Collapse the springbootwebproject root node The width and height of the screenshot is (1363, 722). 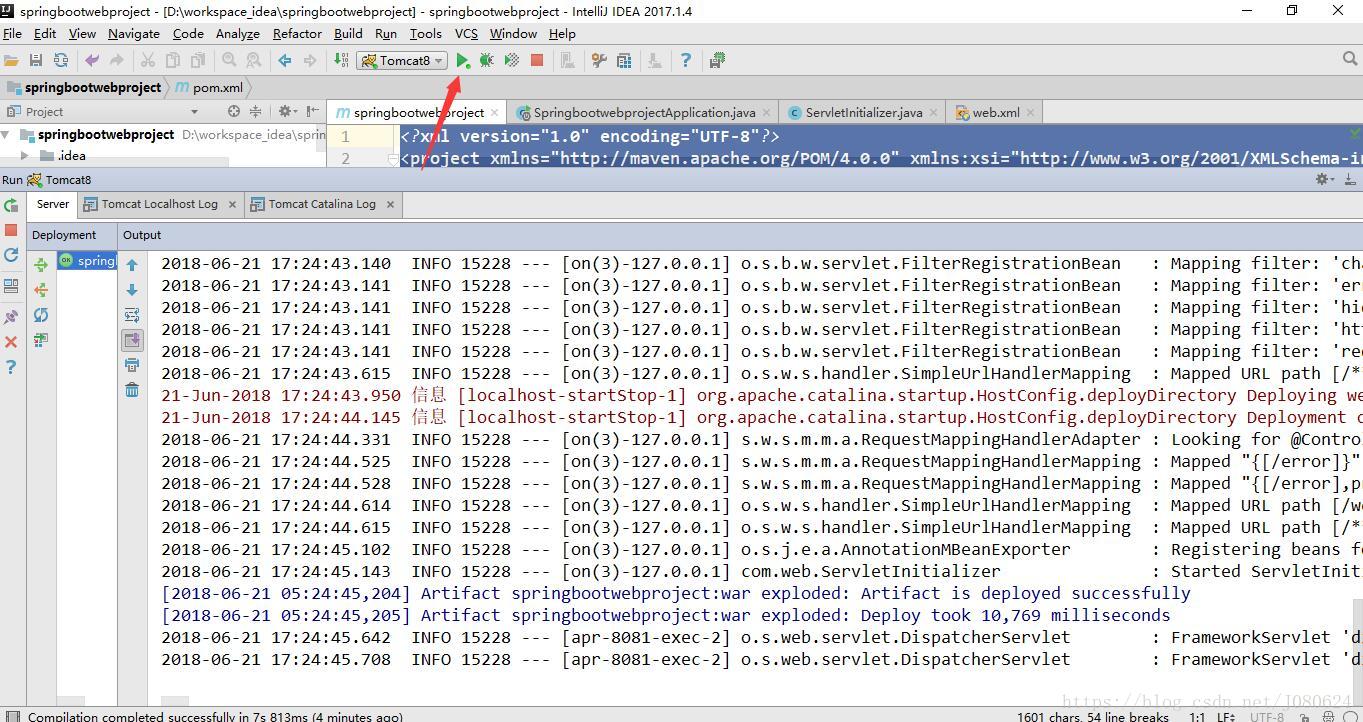click(7, 135)
